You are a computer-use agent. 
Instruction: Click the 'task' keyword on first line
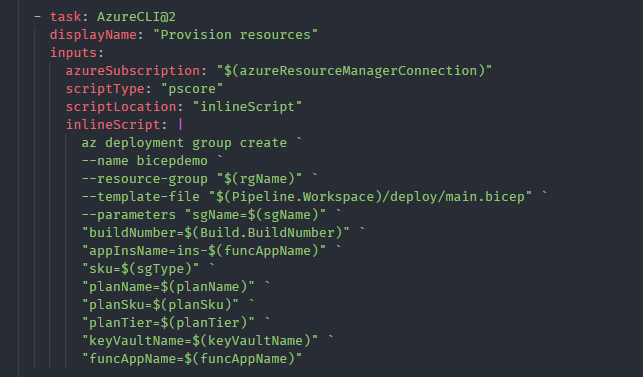click(x=66, y=17)
